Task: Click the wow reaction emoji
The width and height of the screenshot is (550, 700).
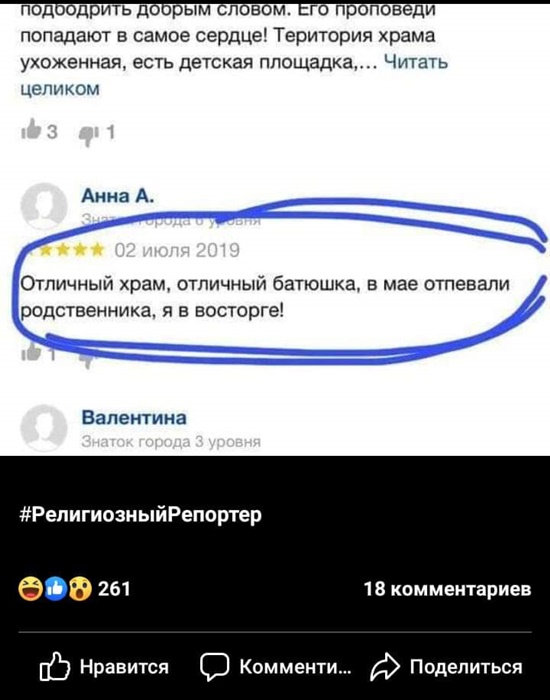Action: 80,589
